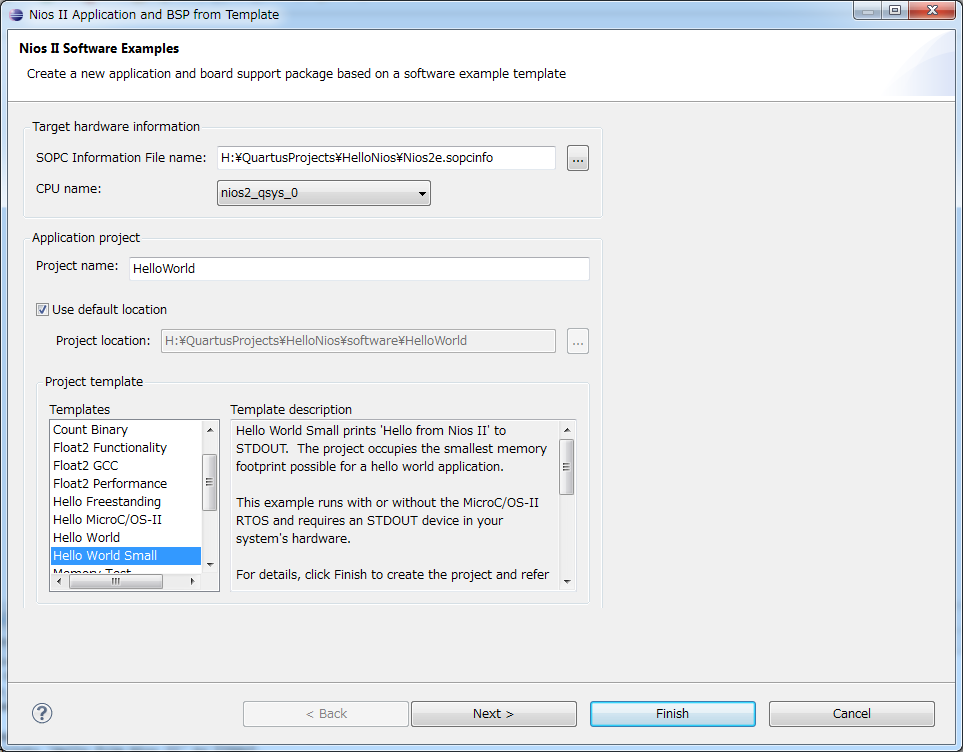Select Hello Freestanding template
The width and height of the screenshot is (963, 752).
click(126, 501)
